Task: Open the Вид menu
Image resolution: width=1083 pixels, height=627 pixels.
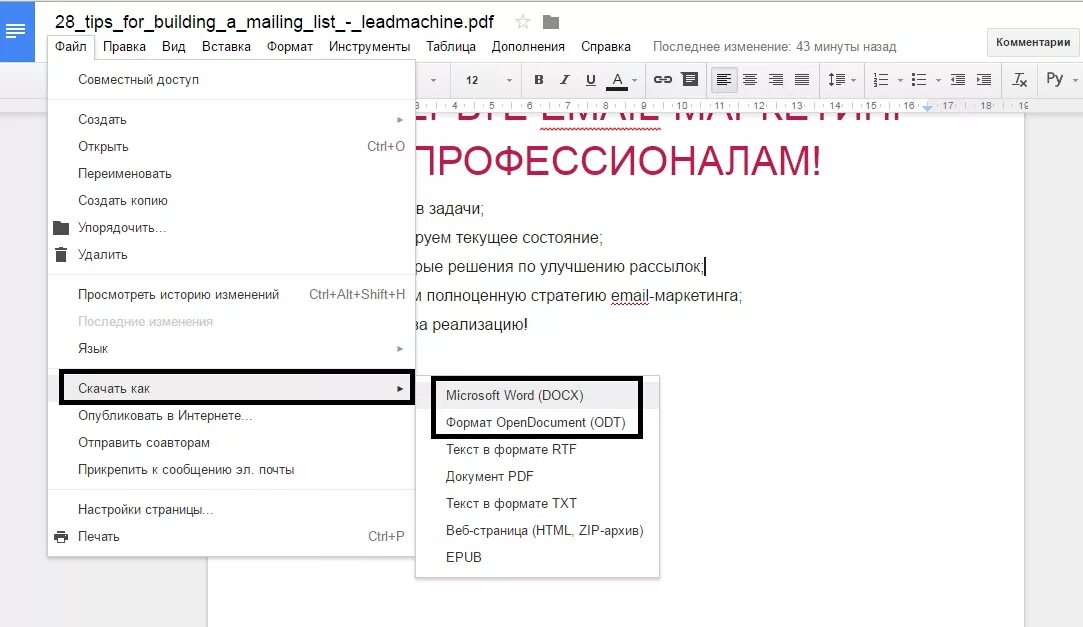Action: 173,46
